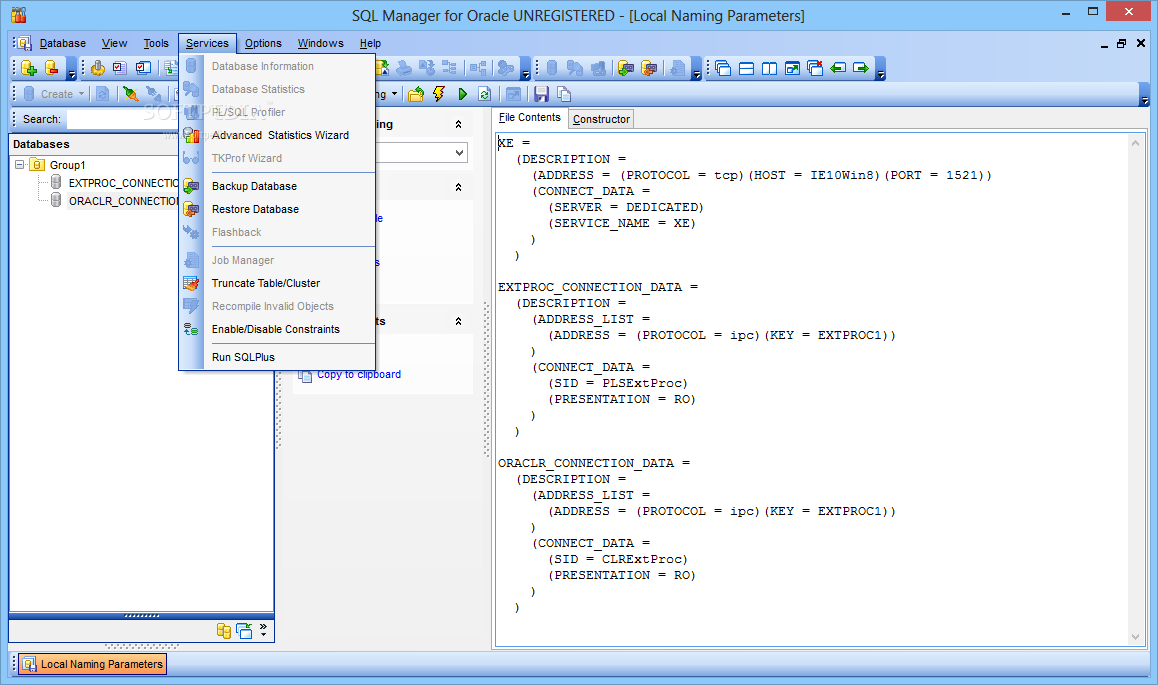The width and height of the screenshot is (1158, 685).
Task: Click the green right arrow Next window icon
Action: [x=861, y=68]
